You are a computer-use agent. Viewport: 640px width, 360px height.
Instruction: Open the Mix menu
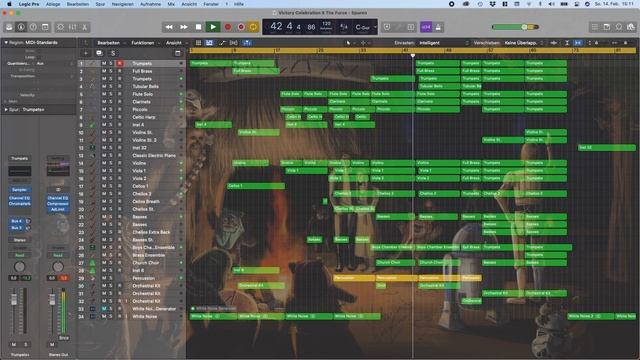171,4
